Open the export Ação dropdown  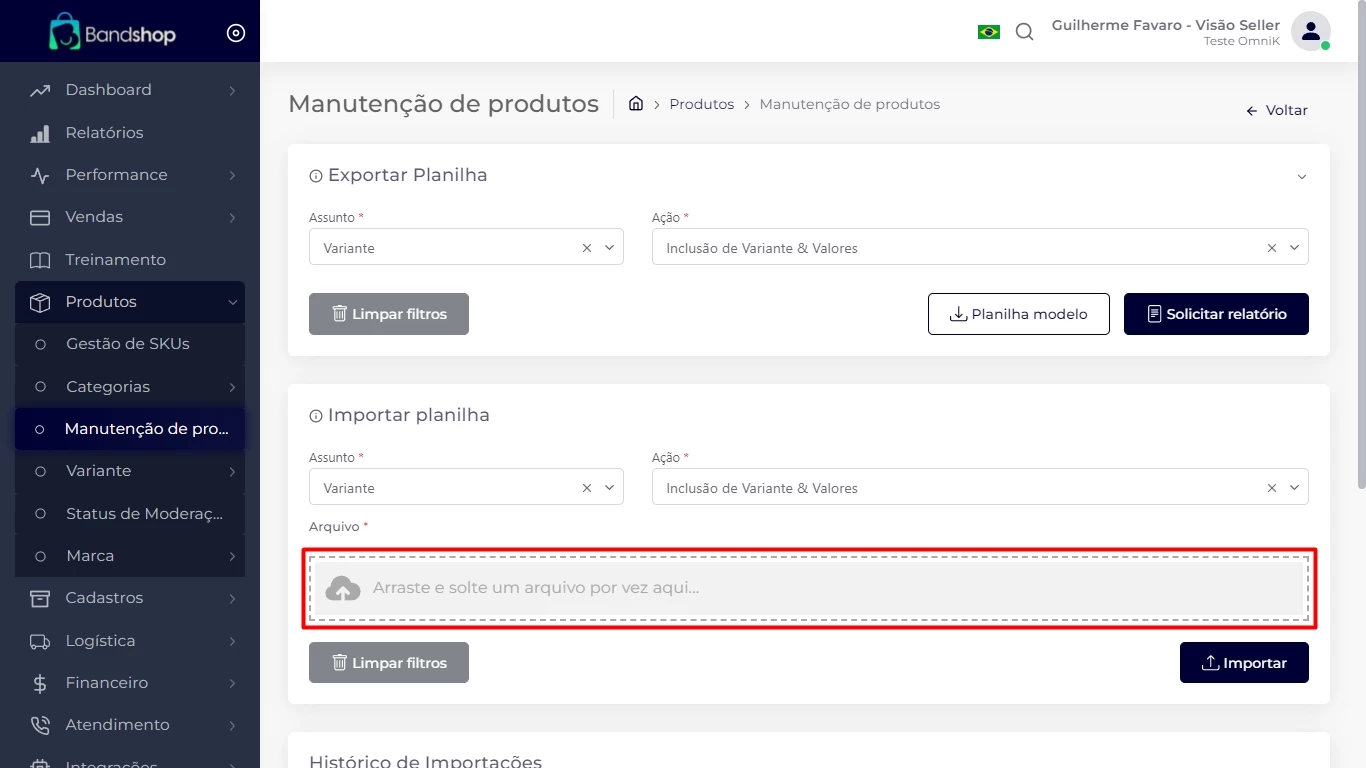[x=1295, y=248]
